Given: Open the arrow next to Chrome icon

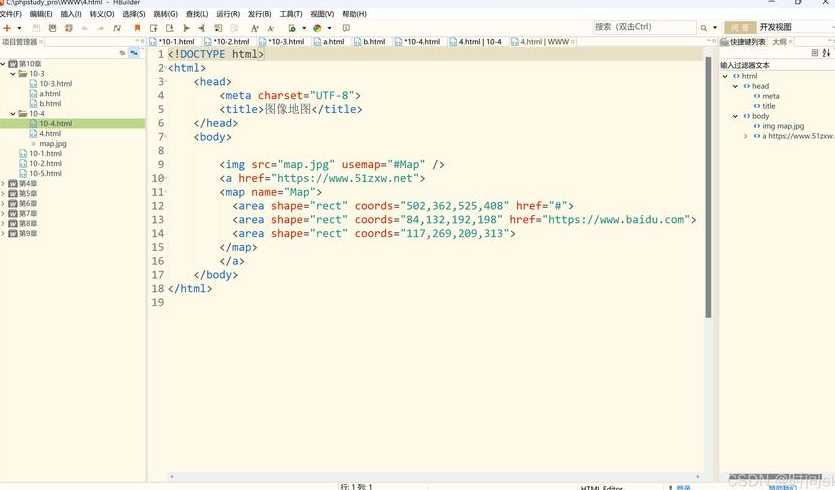Looking at the screenshot, I should point(329,28).
